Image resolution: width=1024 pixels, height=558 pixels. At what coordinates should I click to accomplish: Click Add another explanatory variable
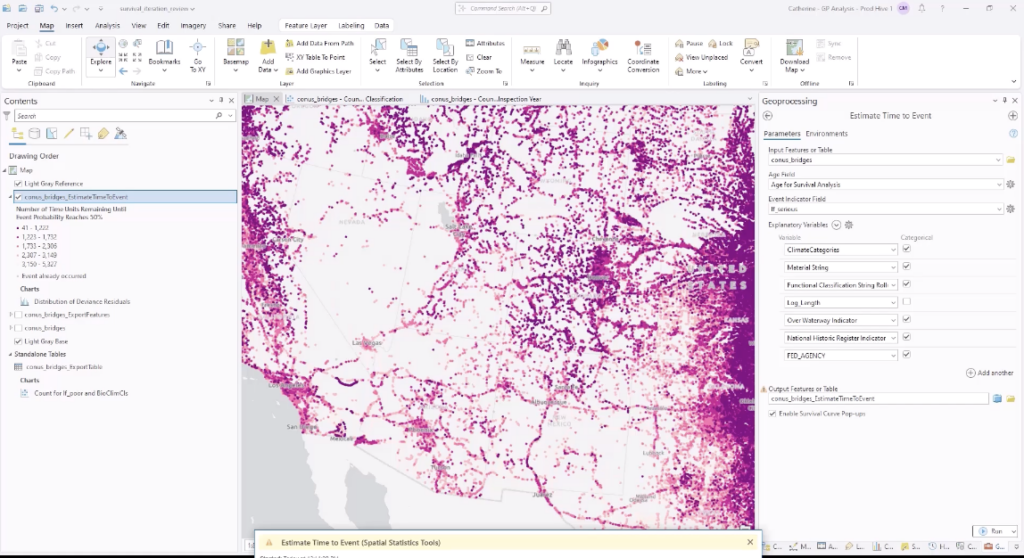click(990, 372)
